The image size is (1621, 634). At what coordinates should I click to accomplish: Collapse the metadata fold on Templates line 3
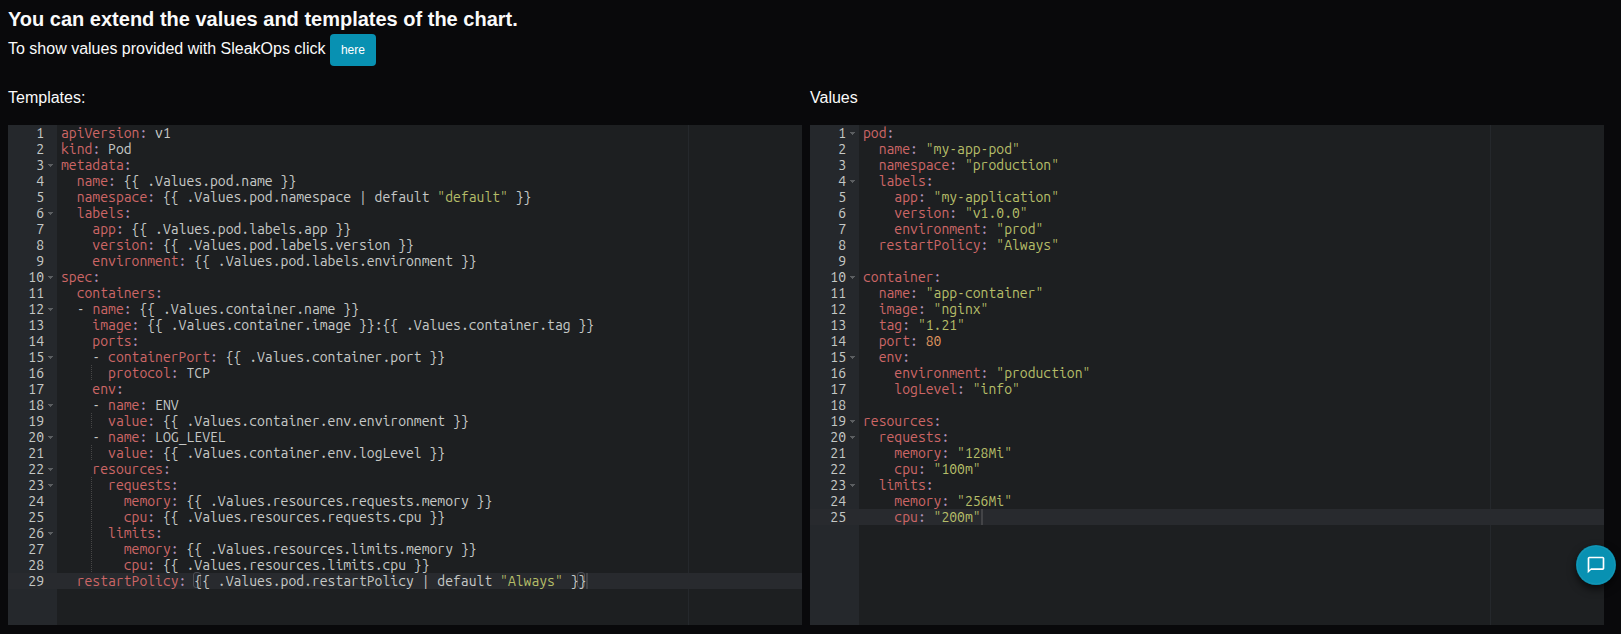(51, 165)
